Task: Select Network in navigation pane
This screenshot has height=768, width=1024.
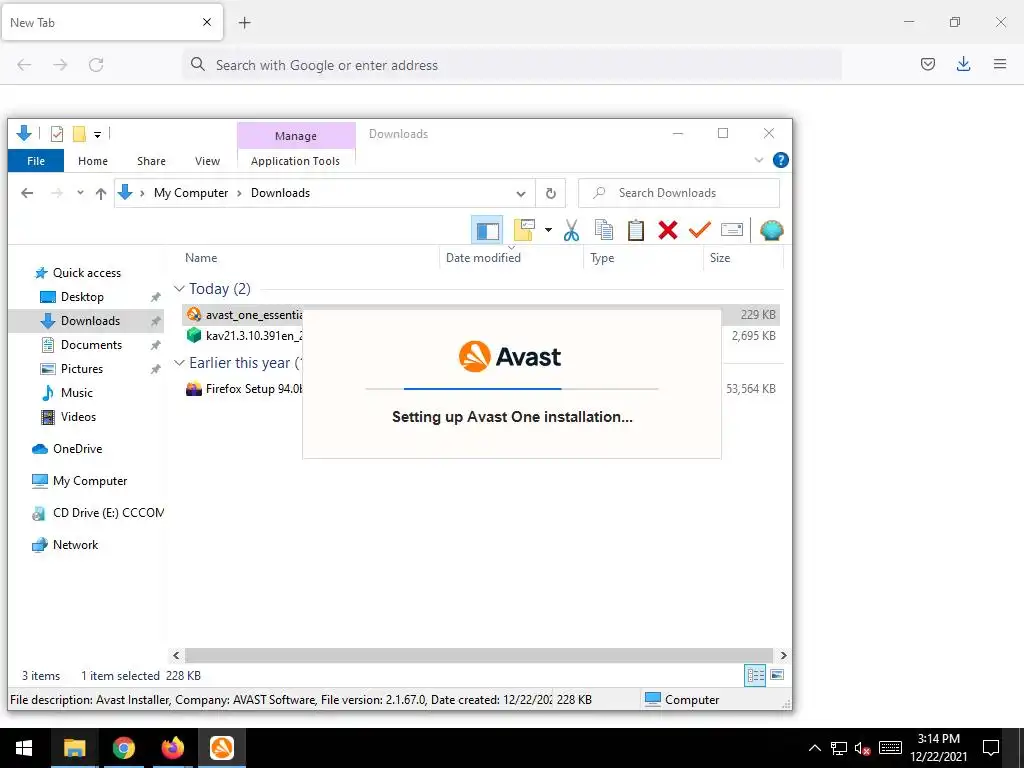Action: (75, 545)
